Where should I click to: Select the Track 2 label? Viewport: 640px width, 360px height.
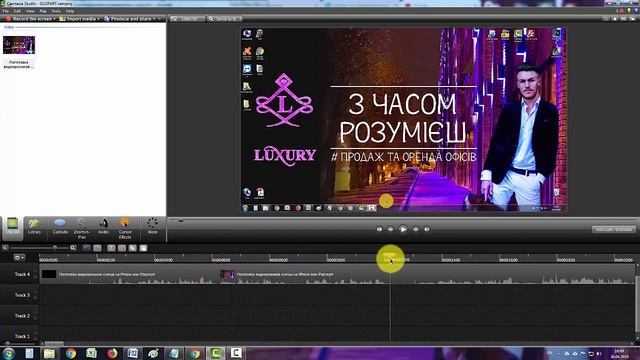tap(22, 316)
